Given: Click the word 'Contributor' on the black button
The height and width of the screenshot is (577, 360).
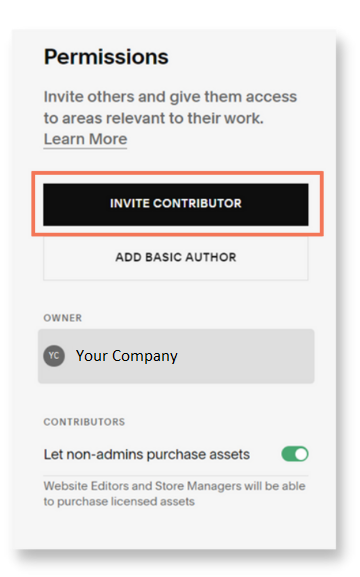Looking at the screenshot, I should (x=197, y=203).
